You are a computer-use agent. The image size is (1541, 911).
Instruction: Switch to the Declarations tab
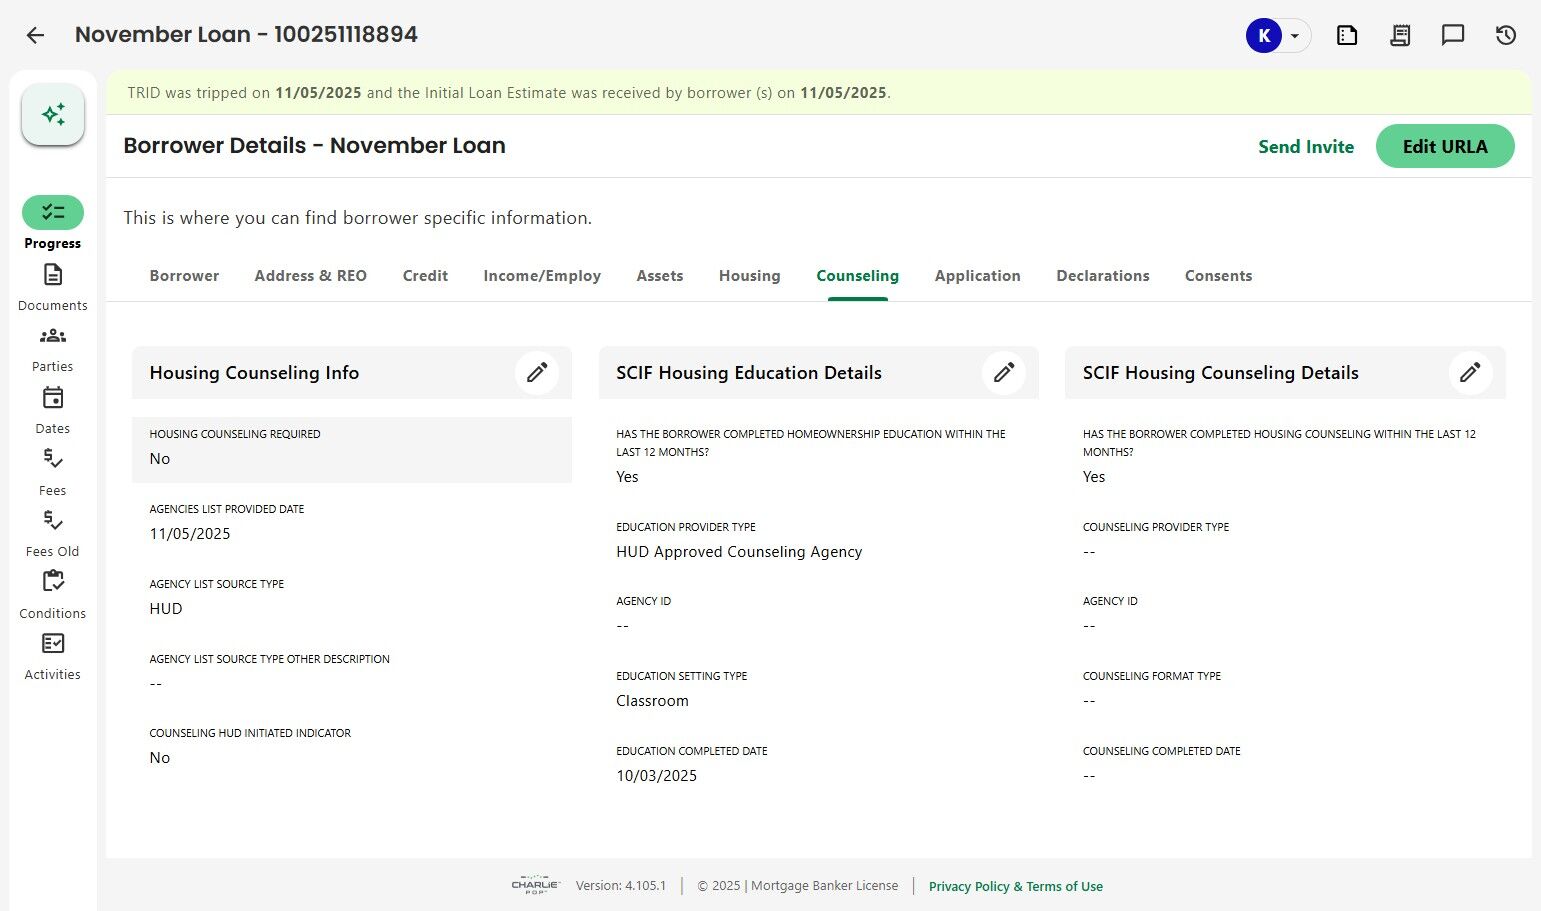click(x=1103, y=276)
